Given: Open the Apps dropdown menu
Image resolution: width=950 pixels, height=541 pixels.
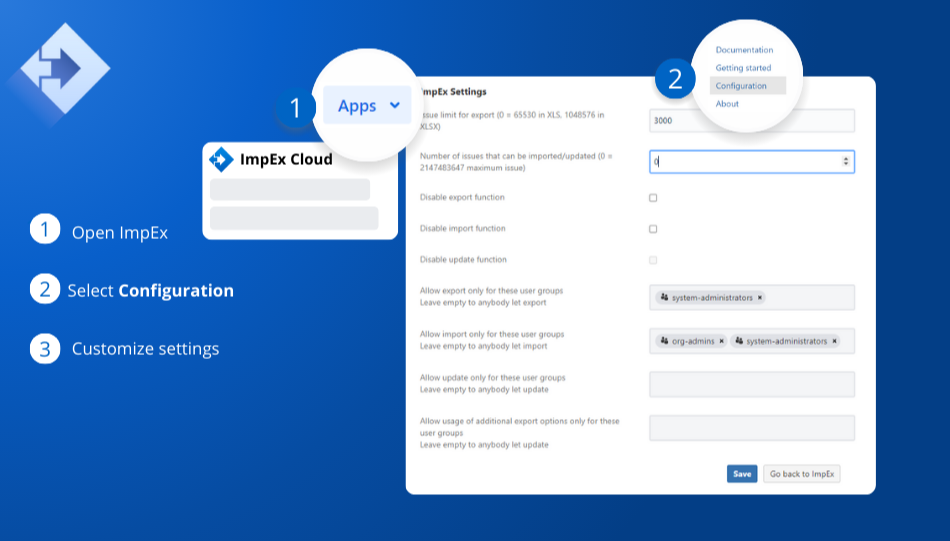Looking at the screenshot, I should pos(367,105).
